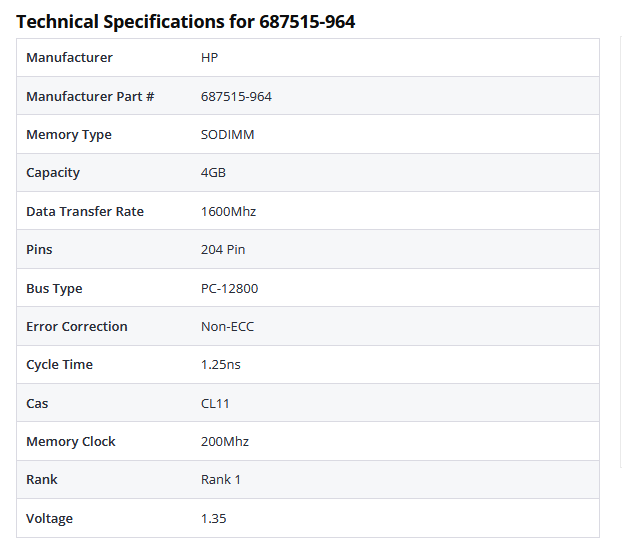622x557 pixels.
Task: Select the Rank 1 value
Action: 221,480
